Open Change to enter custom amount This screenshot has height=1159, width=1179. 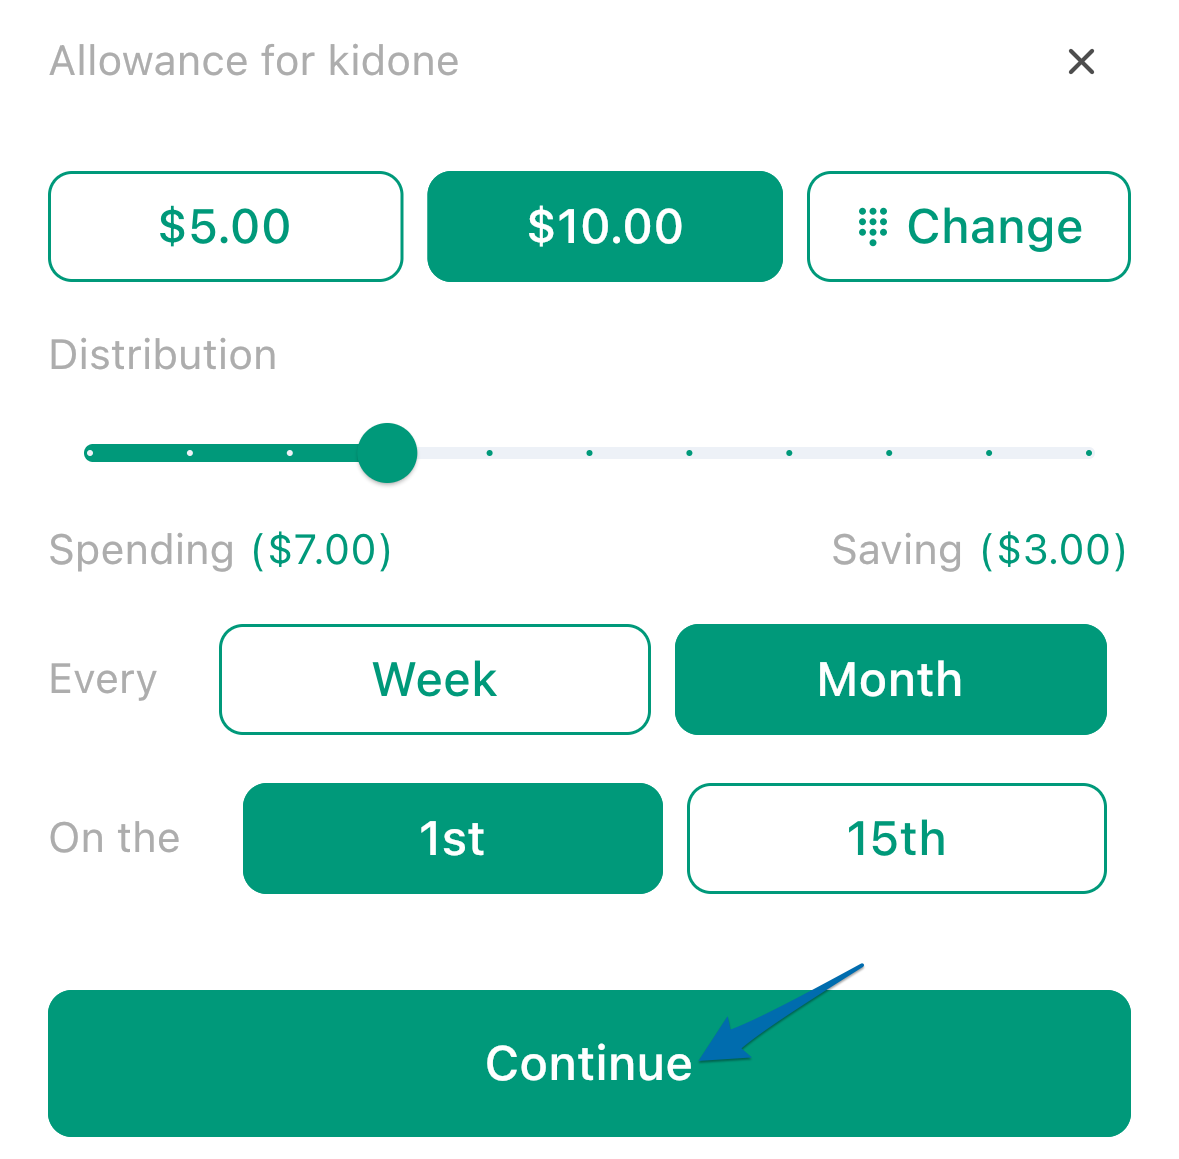coord(968,226)
